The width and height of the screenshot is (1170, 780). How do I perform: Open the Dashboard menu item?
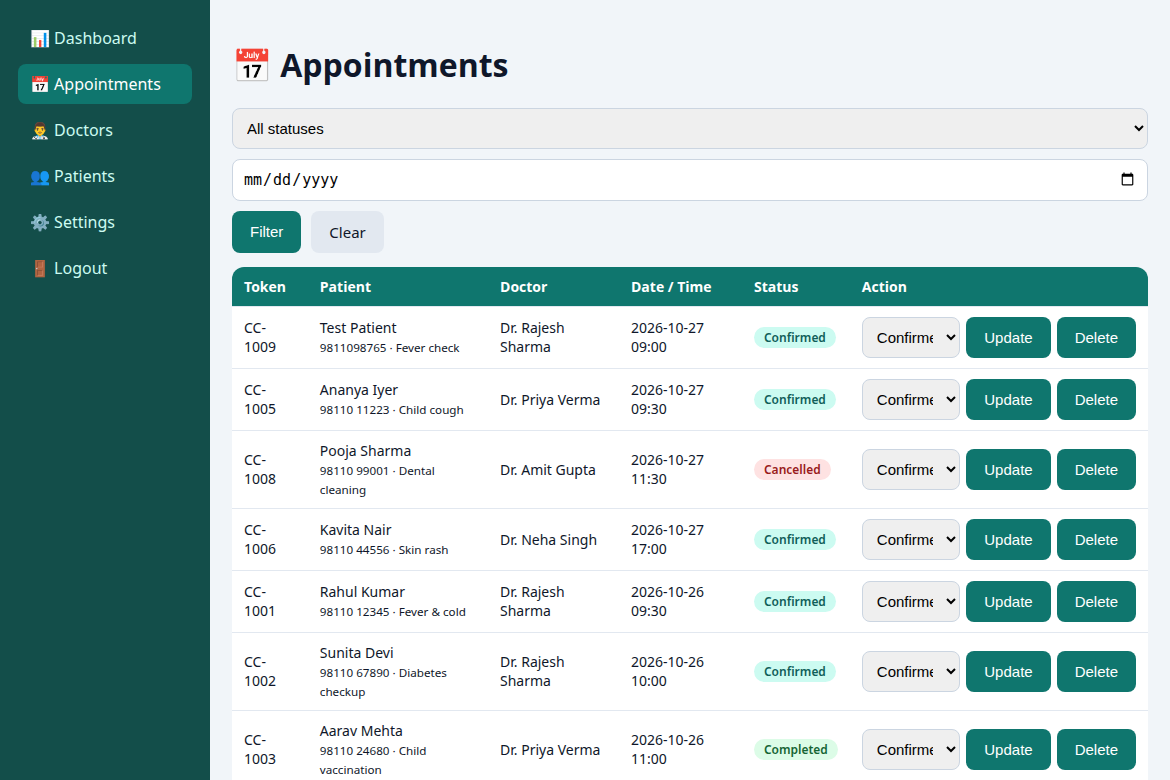click(x=104, y=38)
